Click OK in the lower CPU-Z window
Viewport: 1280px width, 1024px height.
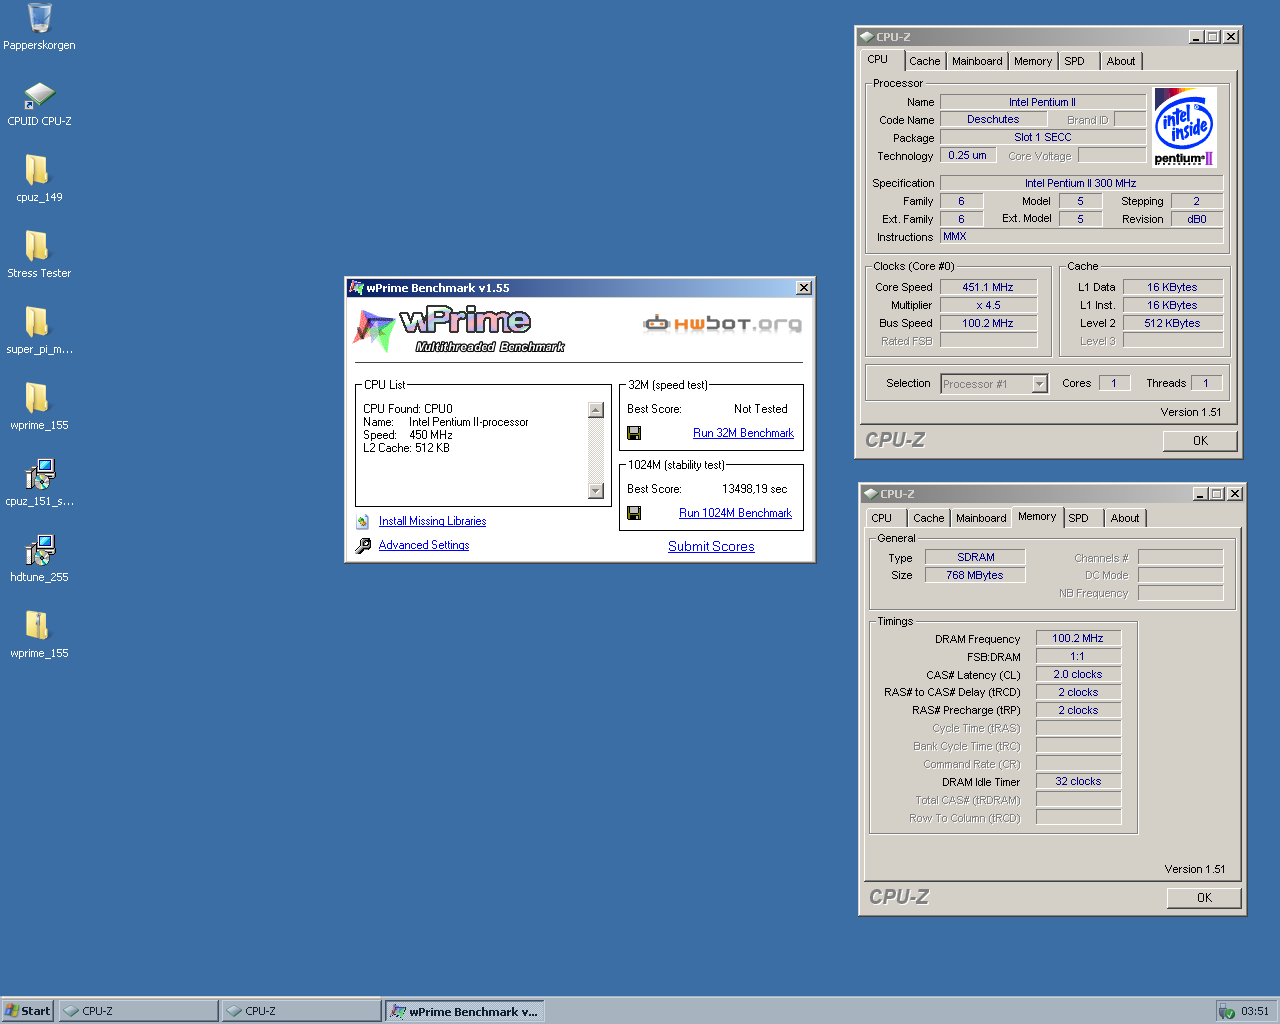1204,898
